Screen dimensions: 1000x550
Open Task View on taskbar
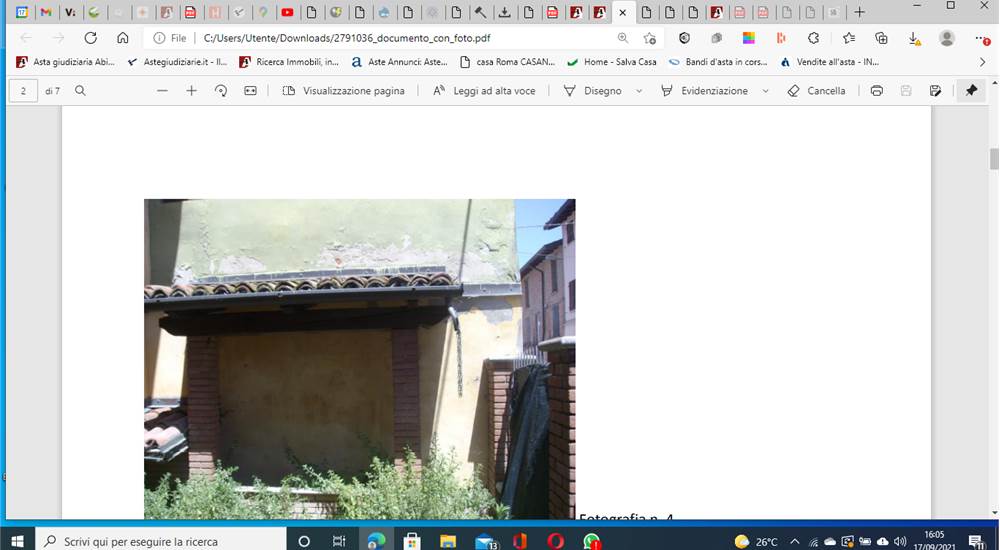tap(339, 541)
